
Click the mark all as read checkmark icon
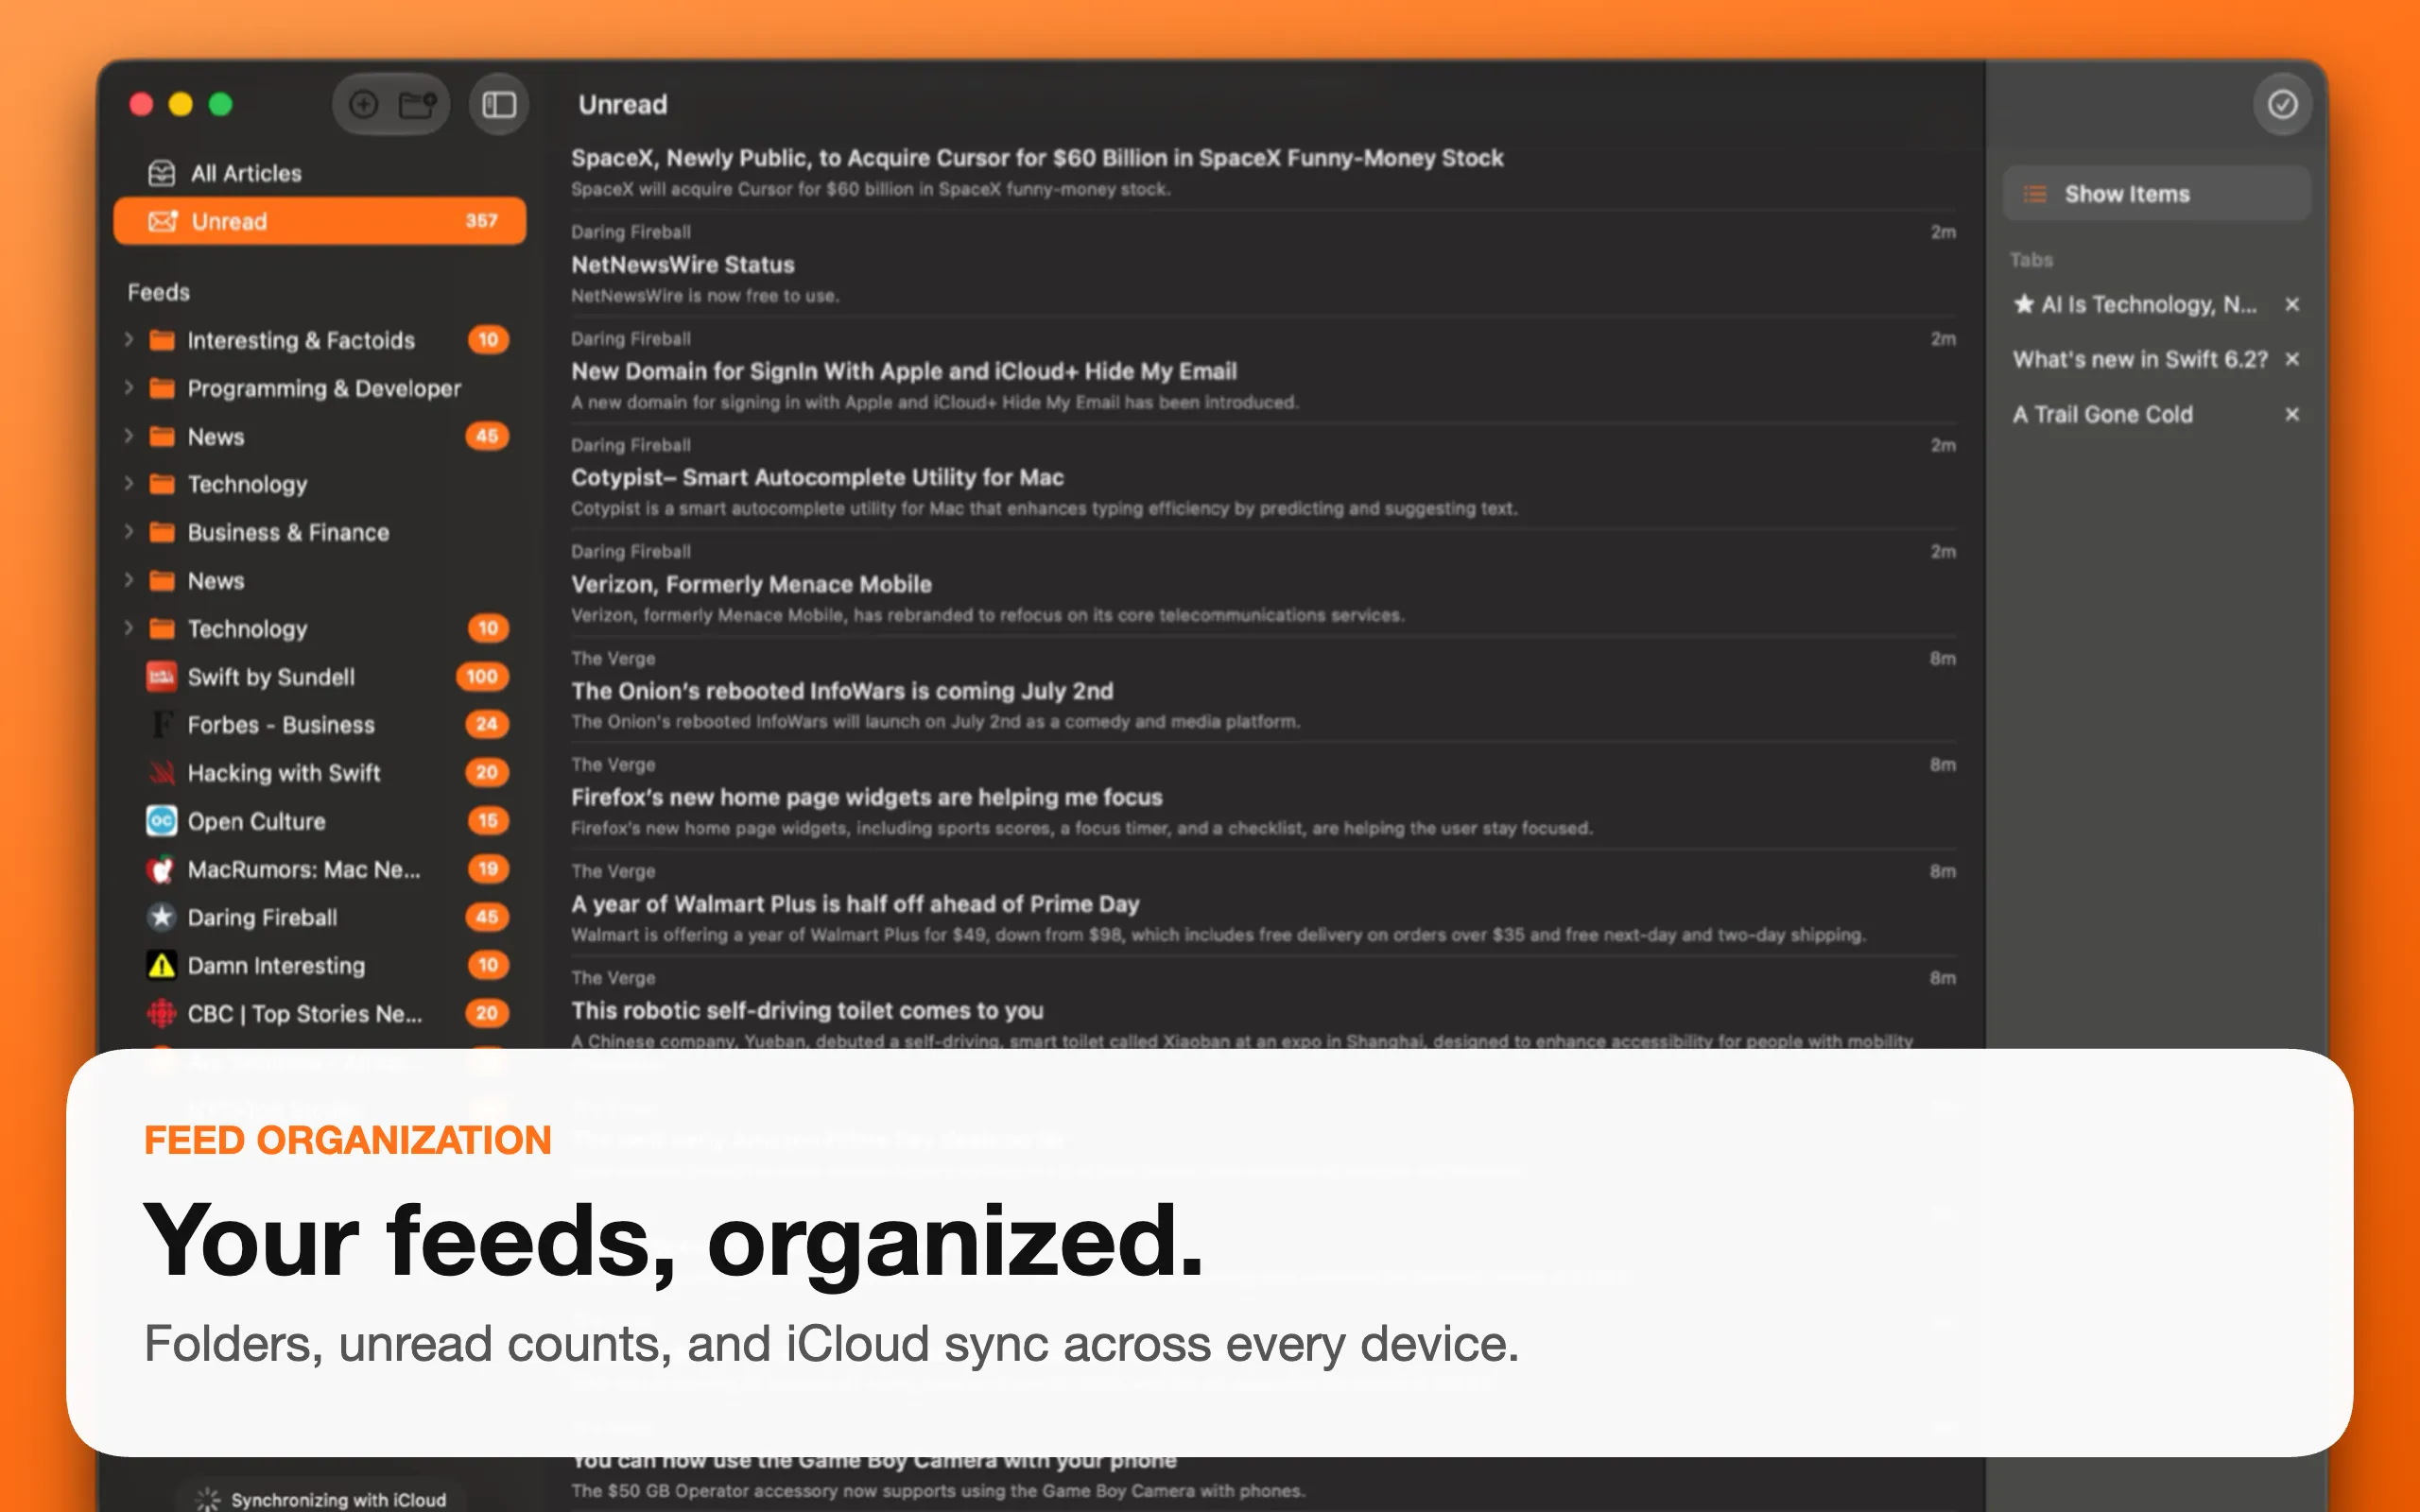(2282, 104)
